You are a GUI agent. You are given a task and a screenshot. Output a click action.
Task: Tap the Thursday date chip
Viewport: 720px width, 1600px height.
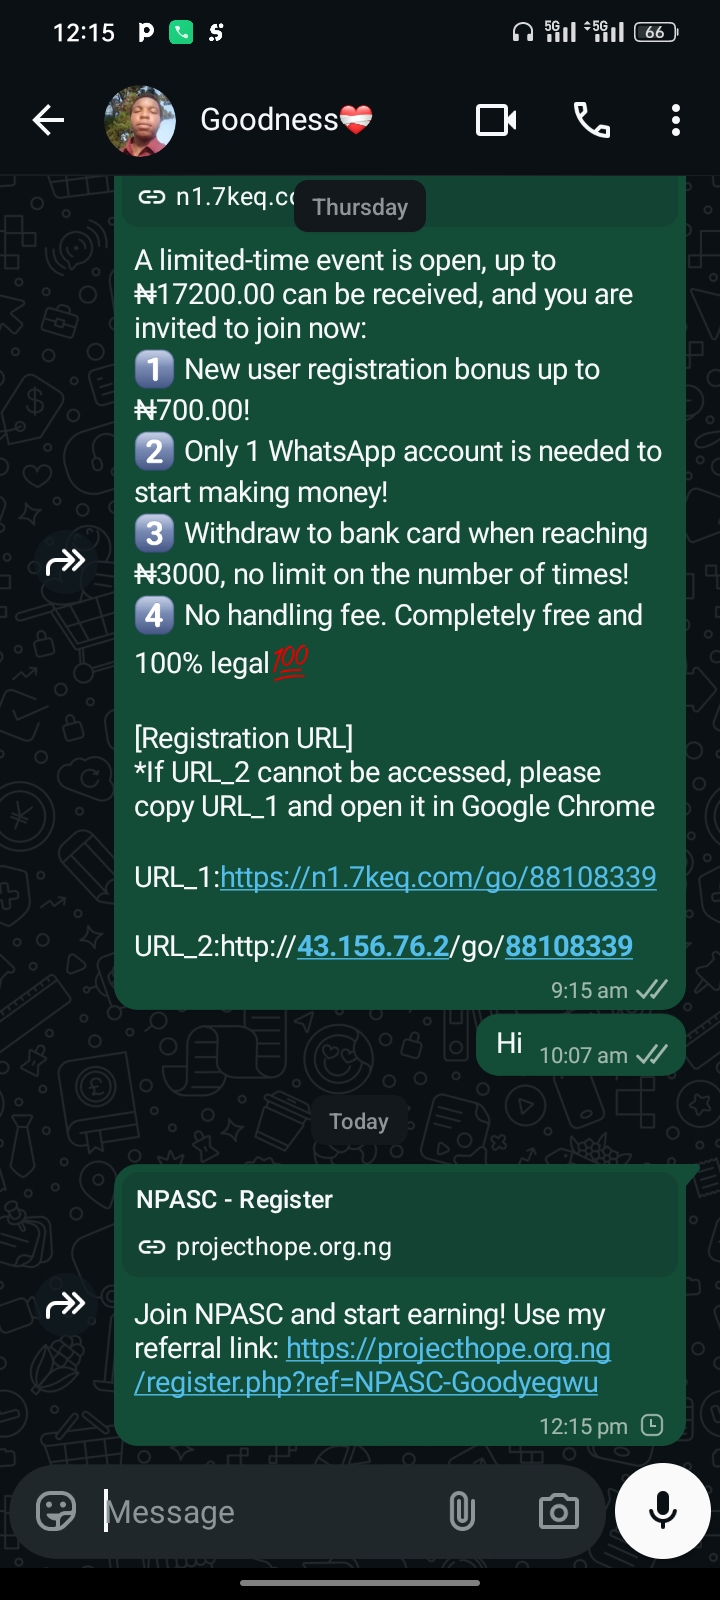click(360, 207)
